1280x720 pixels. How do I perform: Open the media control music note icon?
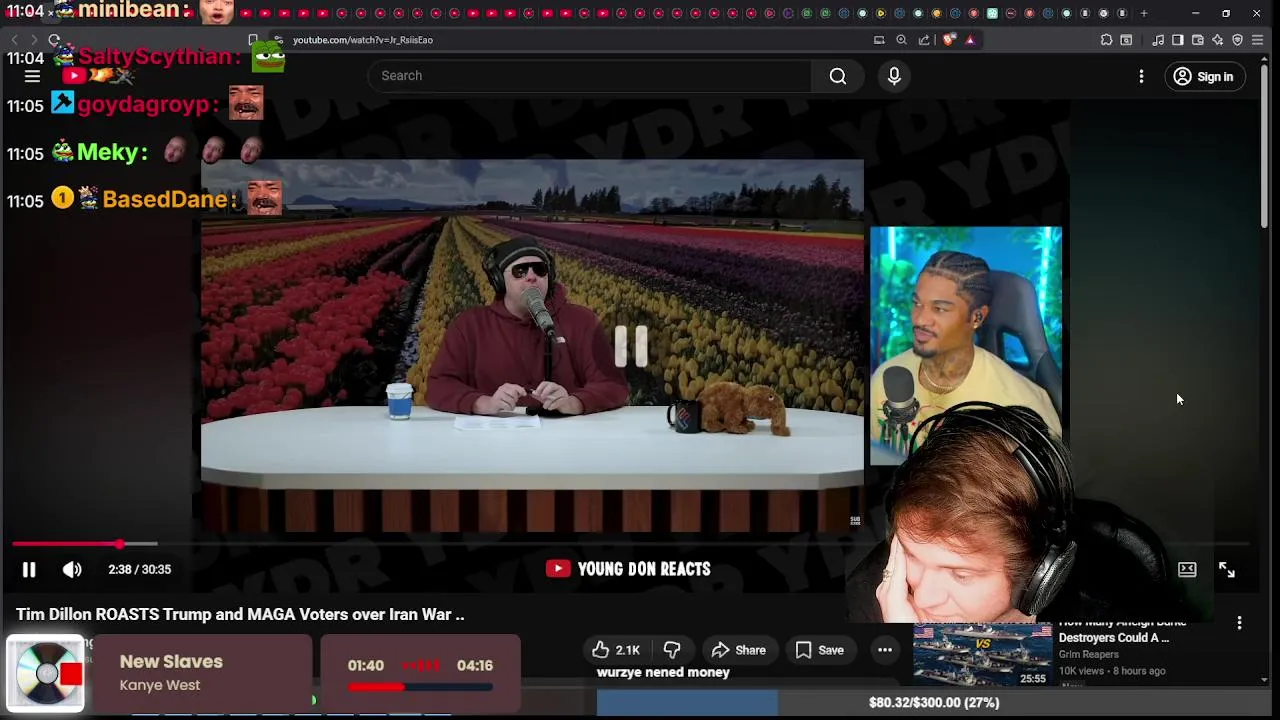tap(1158, 40)
